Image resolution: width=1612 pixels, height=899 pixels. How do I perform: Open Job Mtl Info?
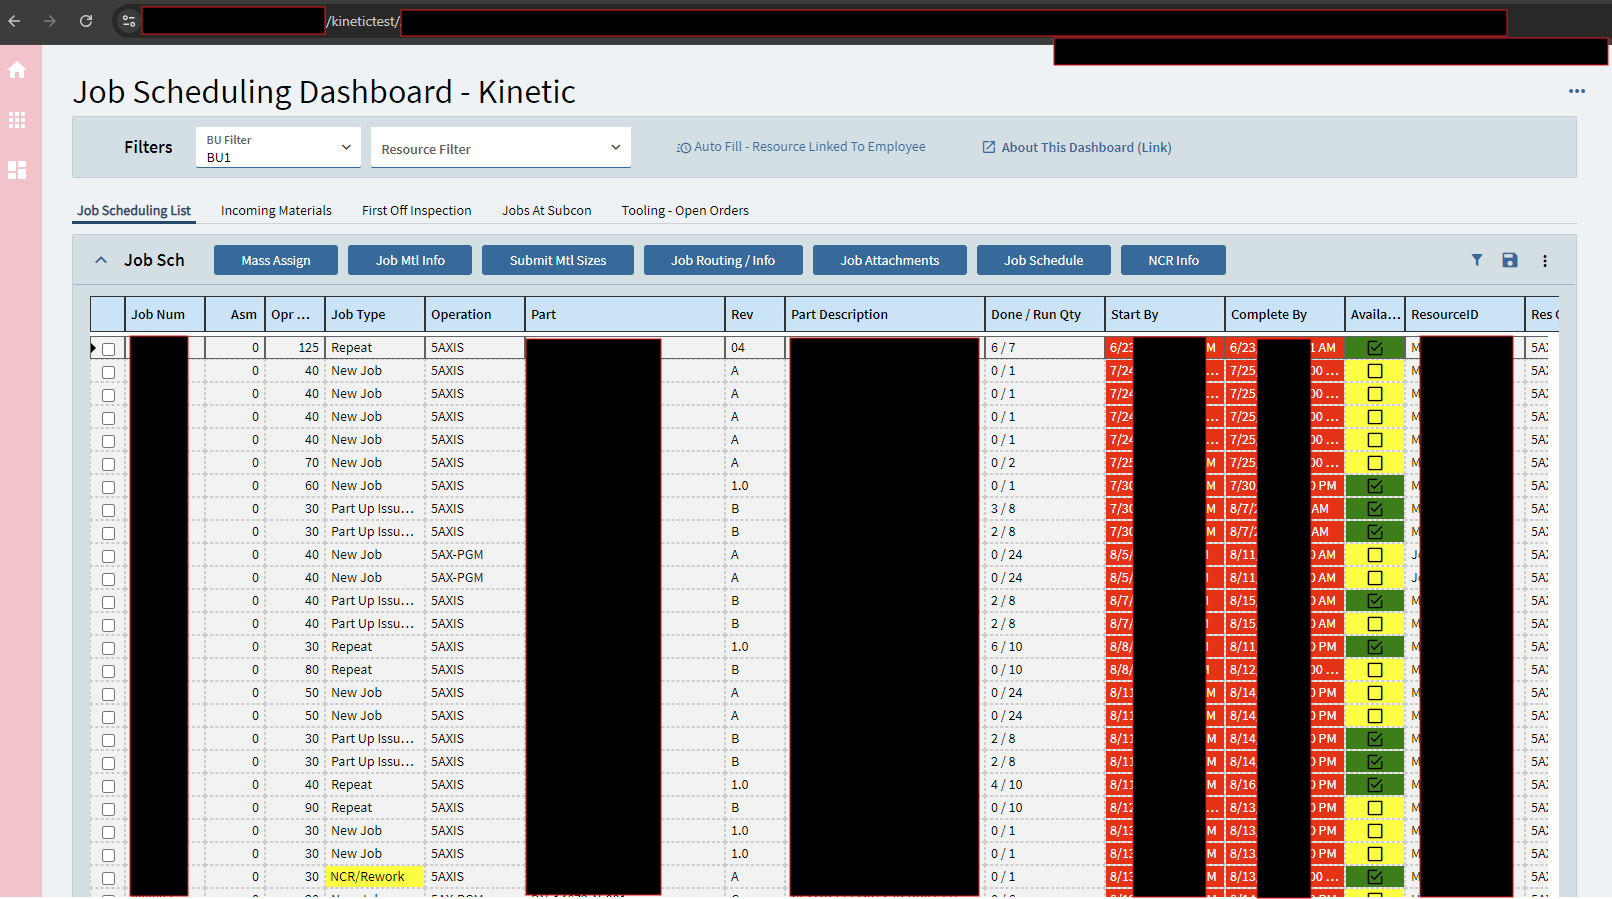coord(410,260)
